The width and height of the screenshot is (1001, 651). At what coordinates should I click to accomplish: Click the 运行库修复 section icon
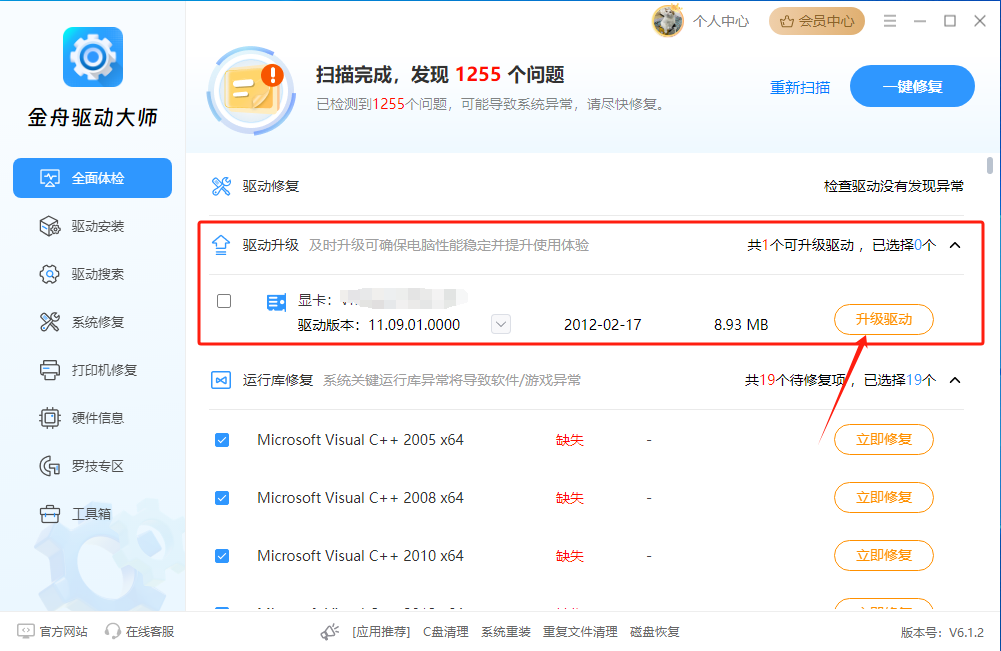point(221,380)
